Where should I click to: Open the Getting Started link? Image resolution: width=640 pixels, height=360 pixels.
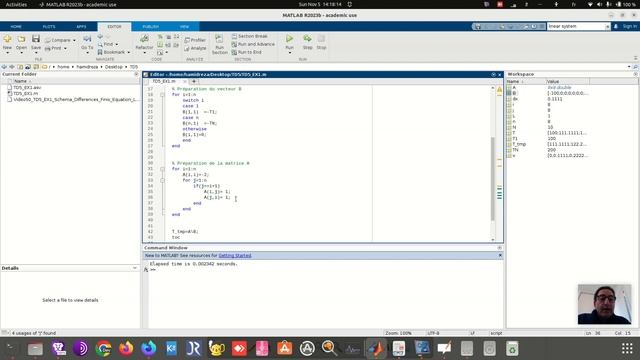point(235,256)
